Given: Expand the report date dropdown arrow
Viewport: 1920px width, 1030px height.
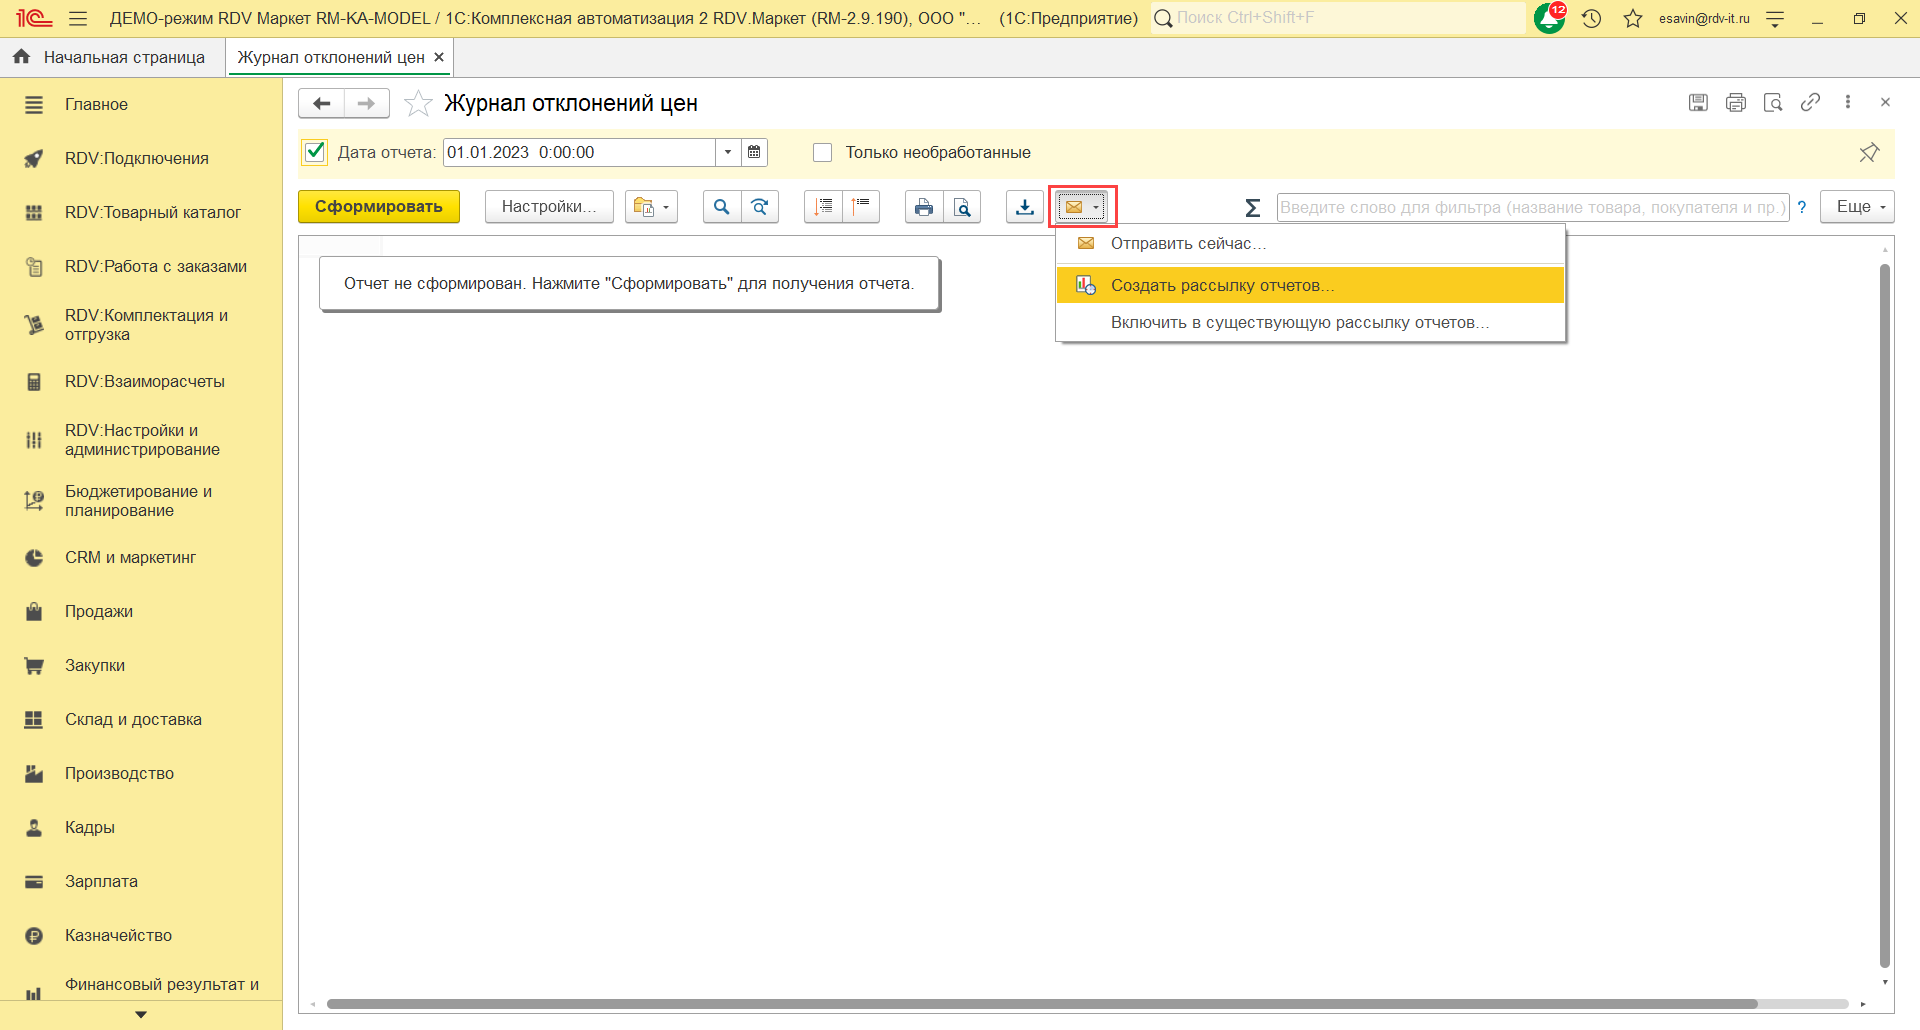Looking at the screenshot, I should pyautogui.click(x=728, y=152).
